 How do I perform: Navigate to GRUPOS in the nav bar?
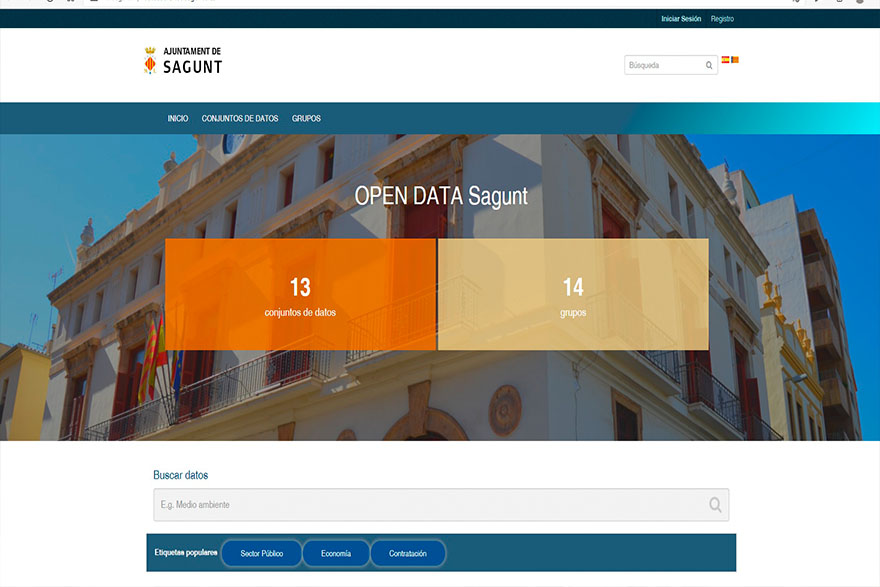pos(306,119)
